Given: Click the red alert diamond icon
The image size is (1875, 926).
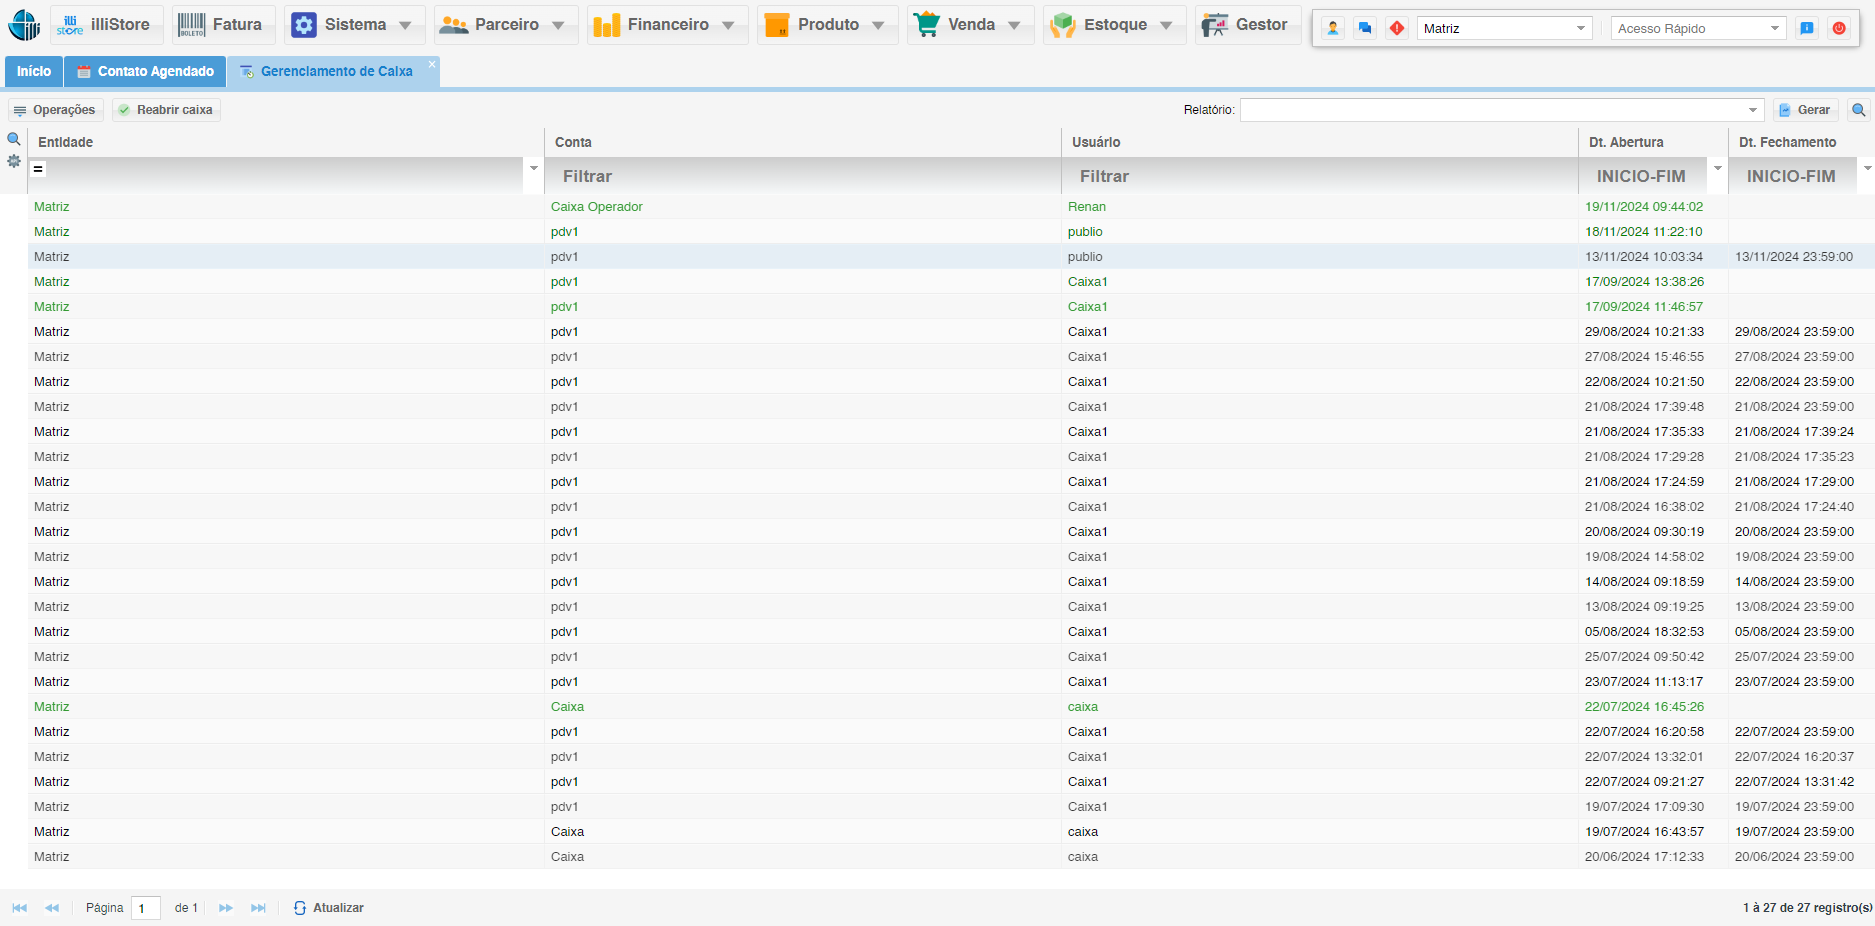Looking at the screenshot, I should pos(1397,28).
